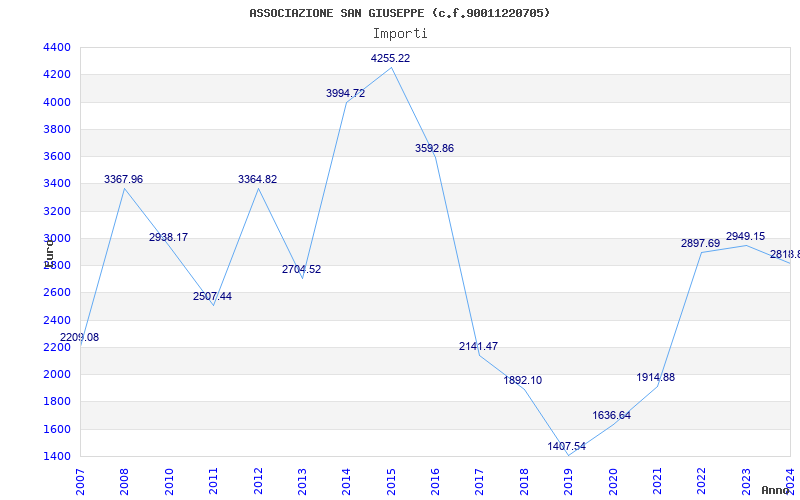Select the 2897.69 data label
The width and height of the screenshot is (800, 500).
tap(701, 243)
